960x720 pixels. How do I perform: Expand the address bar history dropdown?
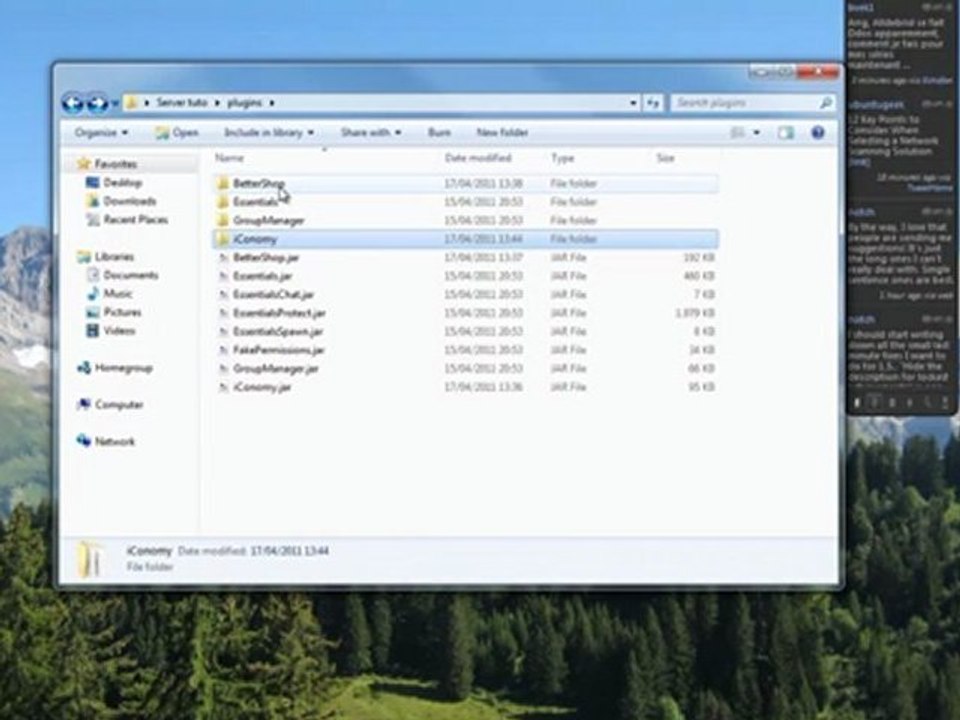[633, 103]
